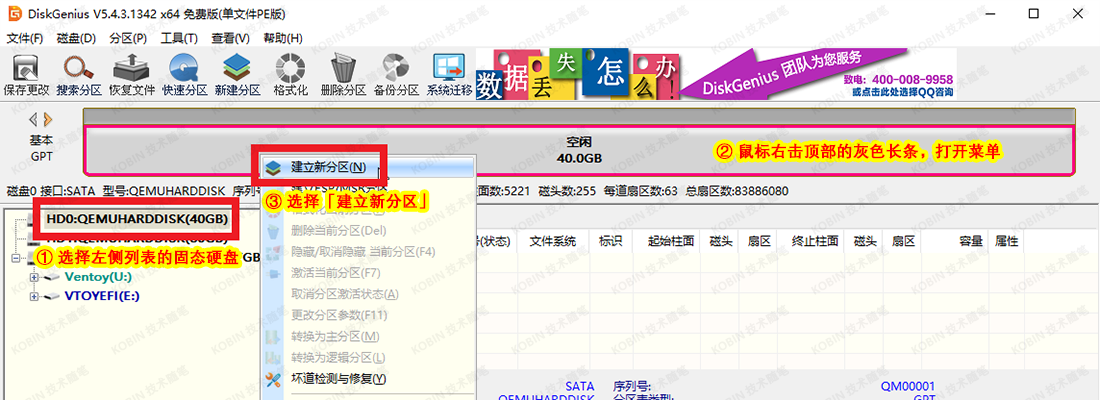Click the layered icon beside 建立新分区(N)
Viewport: 1100px width, 400px height.
(x=274, y=168)
